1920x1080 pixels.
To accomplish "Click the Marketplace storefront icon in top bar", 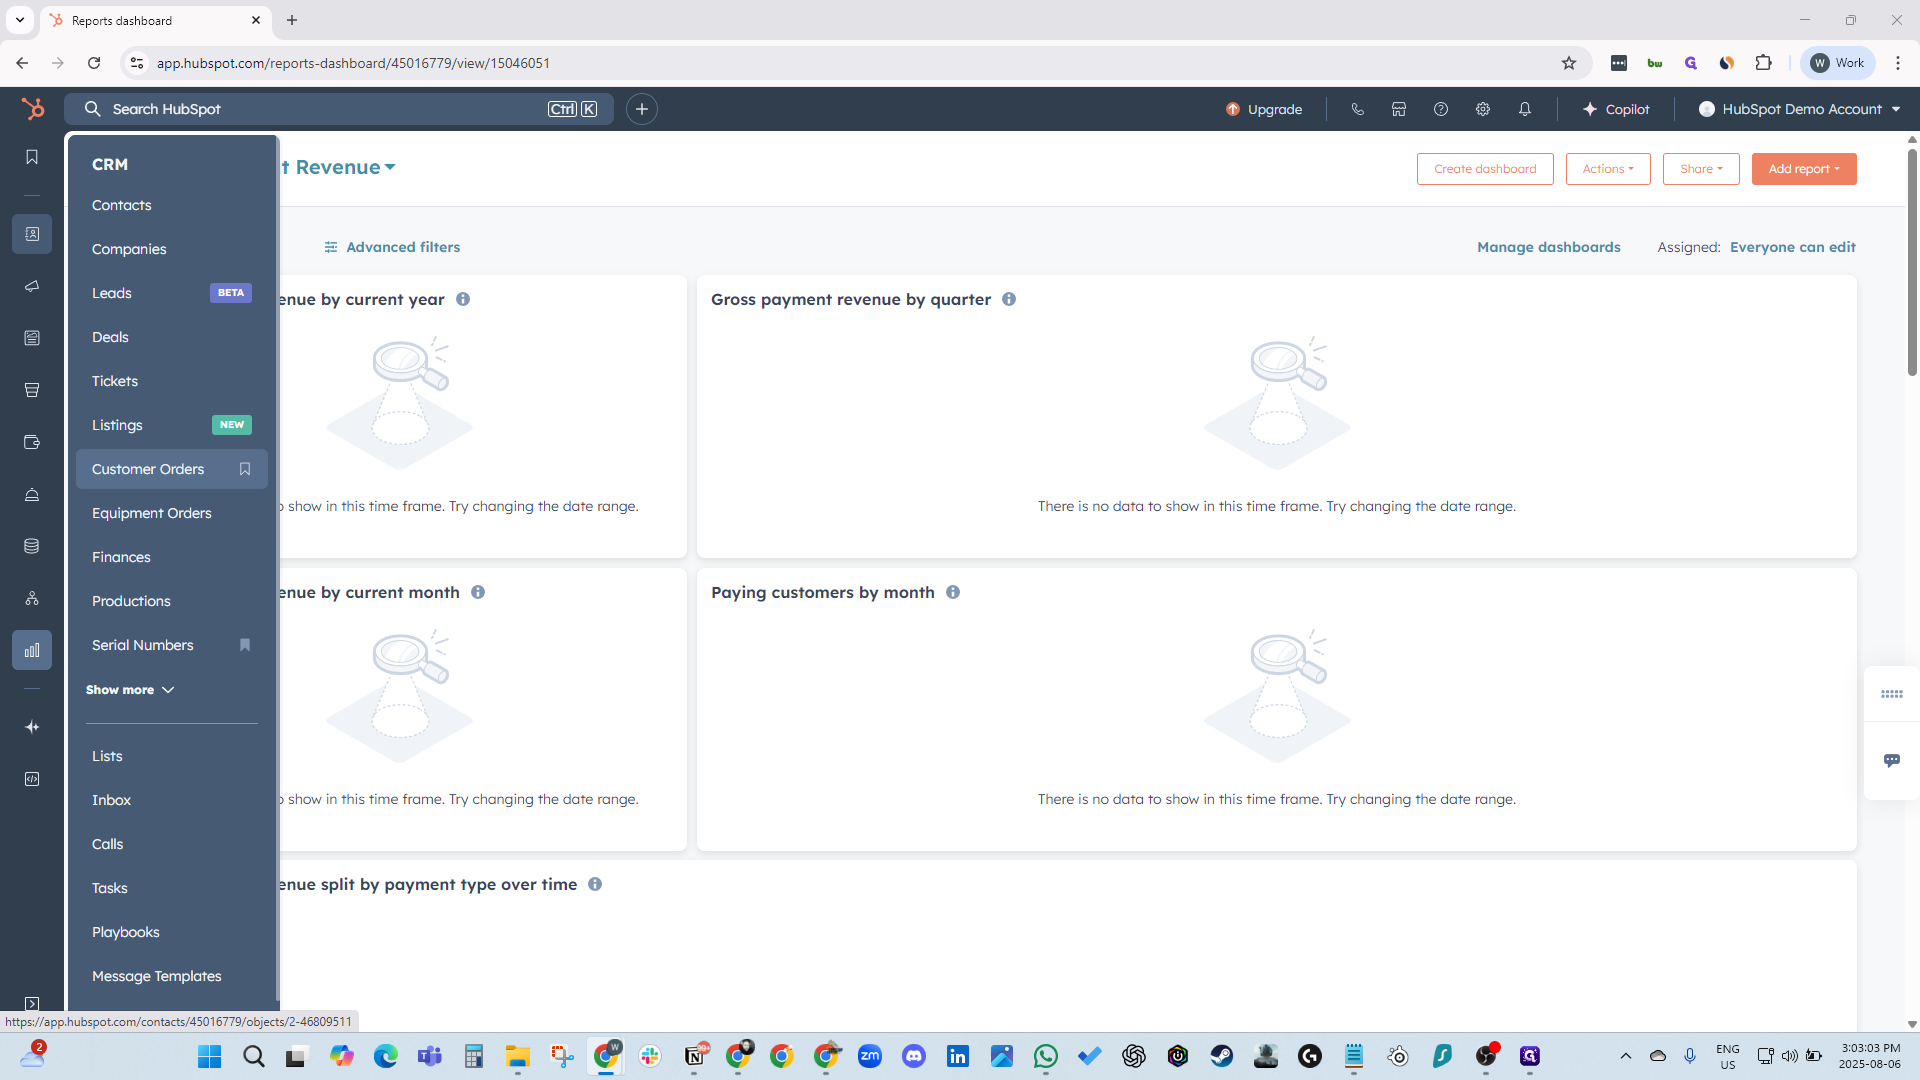I will pyautogui.click(x=1399, y=109).
